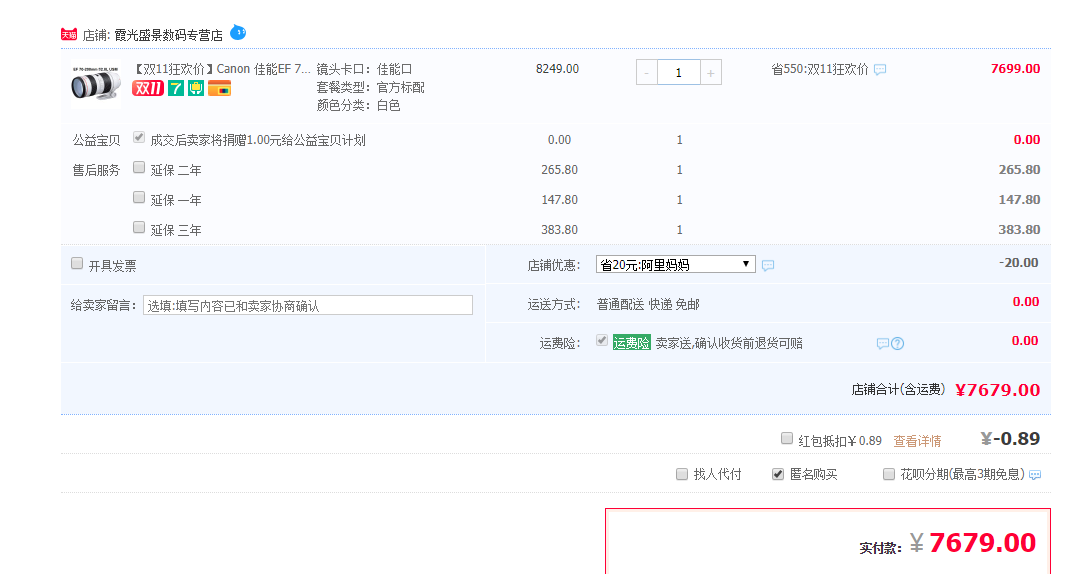1074x574 pixels.
Task: Click info bubble icon after 花呗分期
Action: point(1035,475)
